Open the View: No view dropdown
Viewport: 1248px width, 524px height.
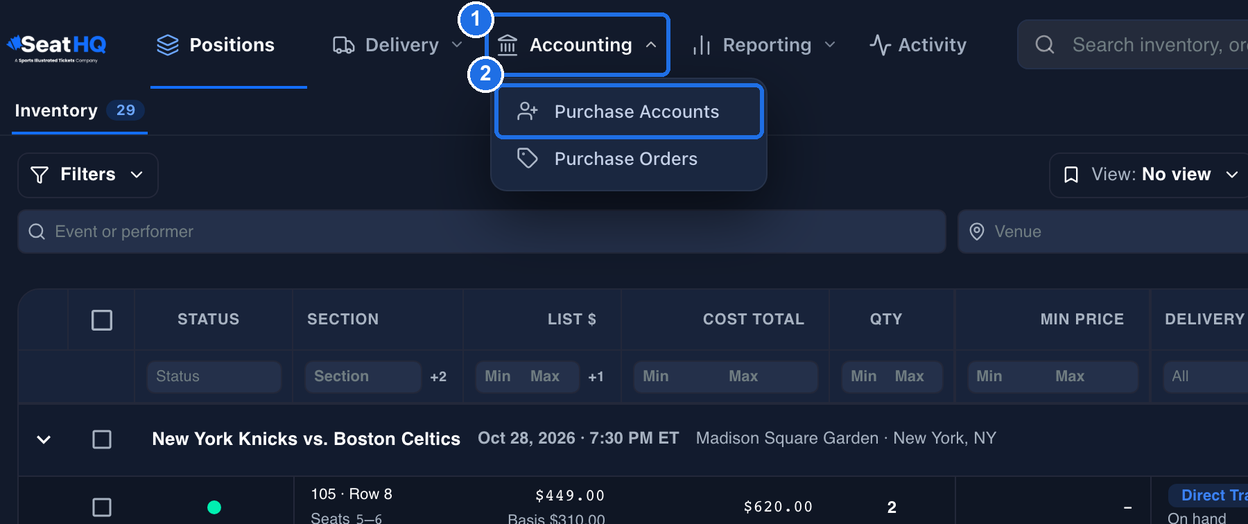point(1150,175)
